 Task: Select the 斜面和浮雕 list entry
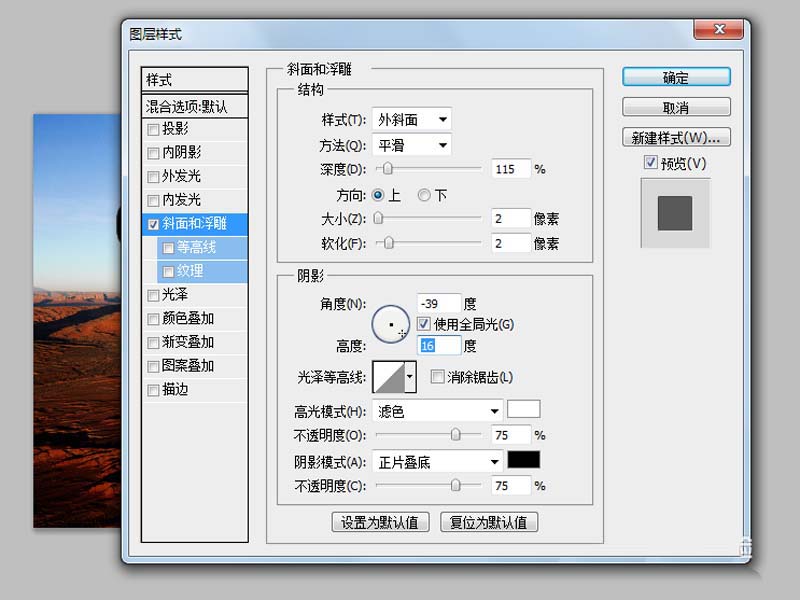[195, 224]
